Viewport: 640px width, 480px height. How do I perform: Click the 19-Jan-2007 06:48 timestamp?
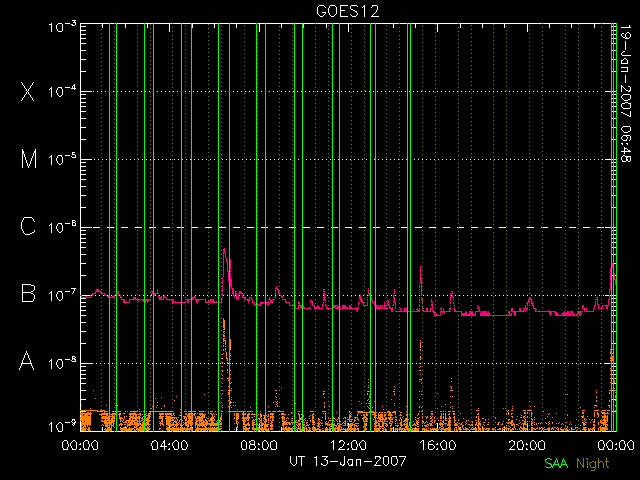pos(625,93)
